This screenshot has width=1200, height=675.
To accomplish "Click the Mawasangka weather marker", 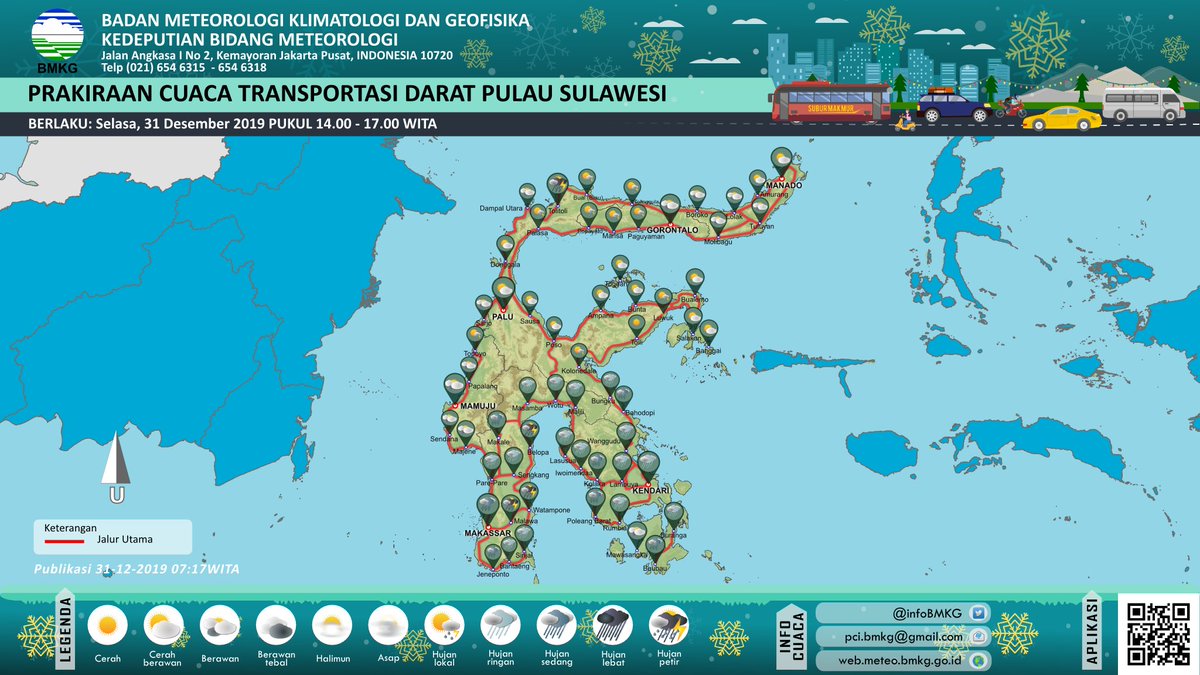I will [637, 535].
